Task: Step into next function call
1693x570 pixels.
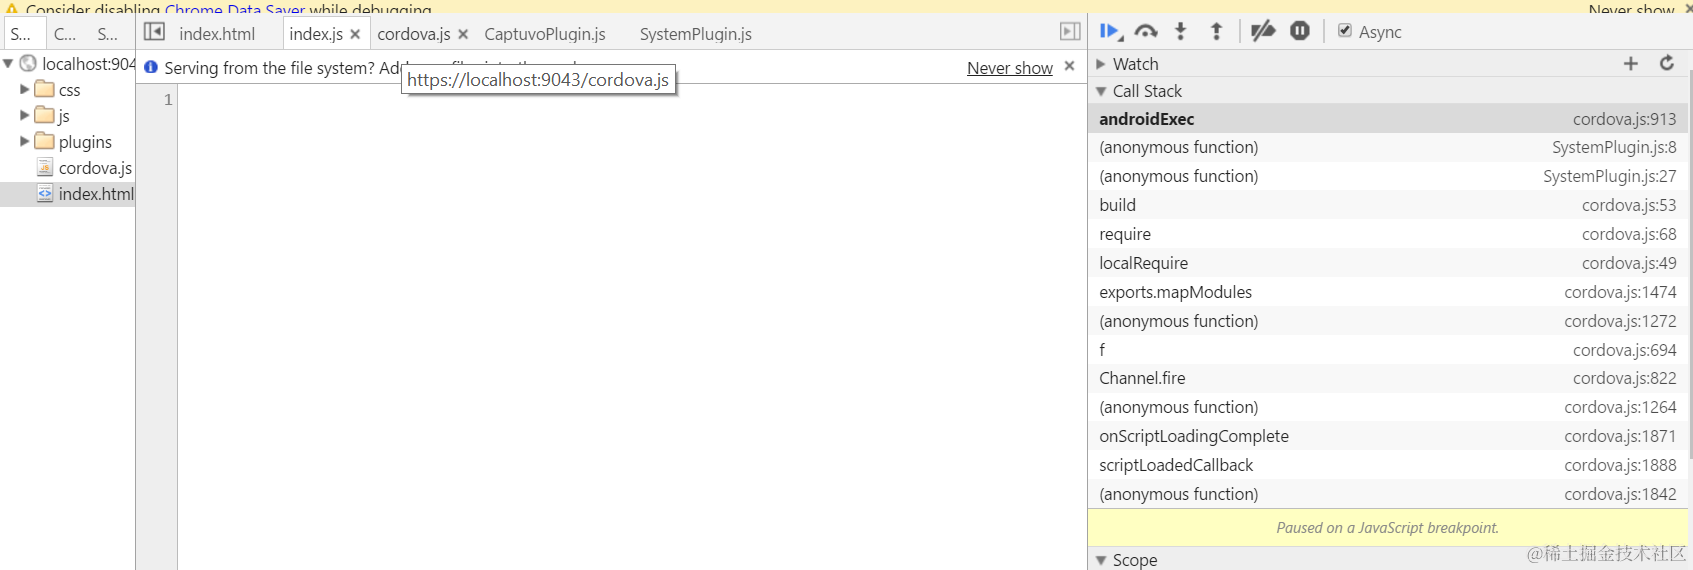Action: click(x=1181, y=31)
